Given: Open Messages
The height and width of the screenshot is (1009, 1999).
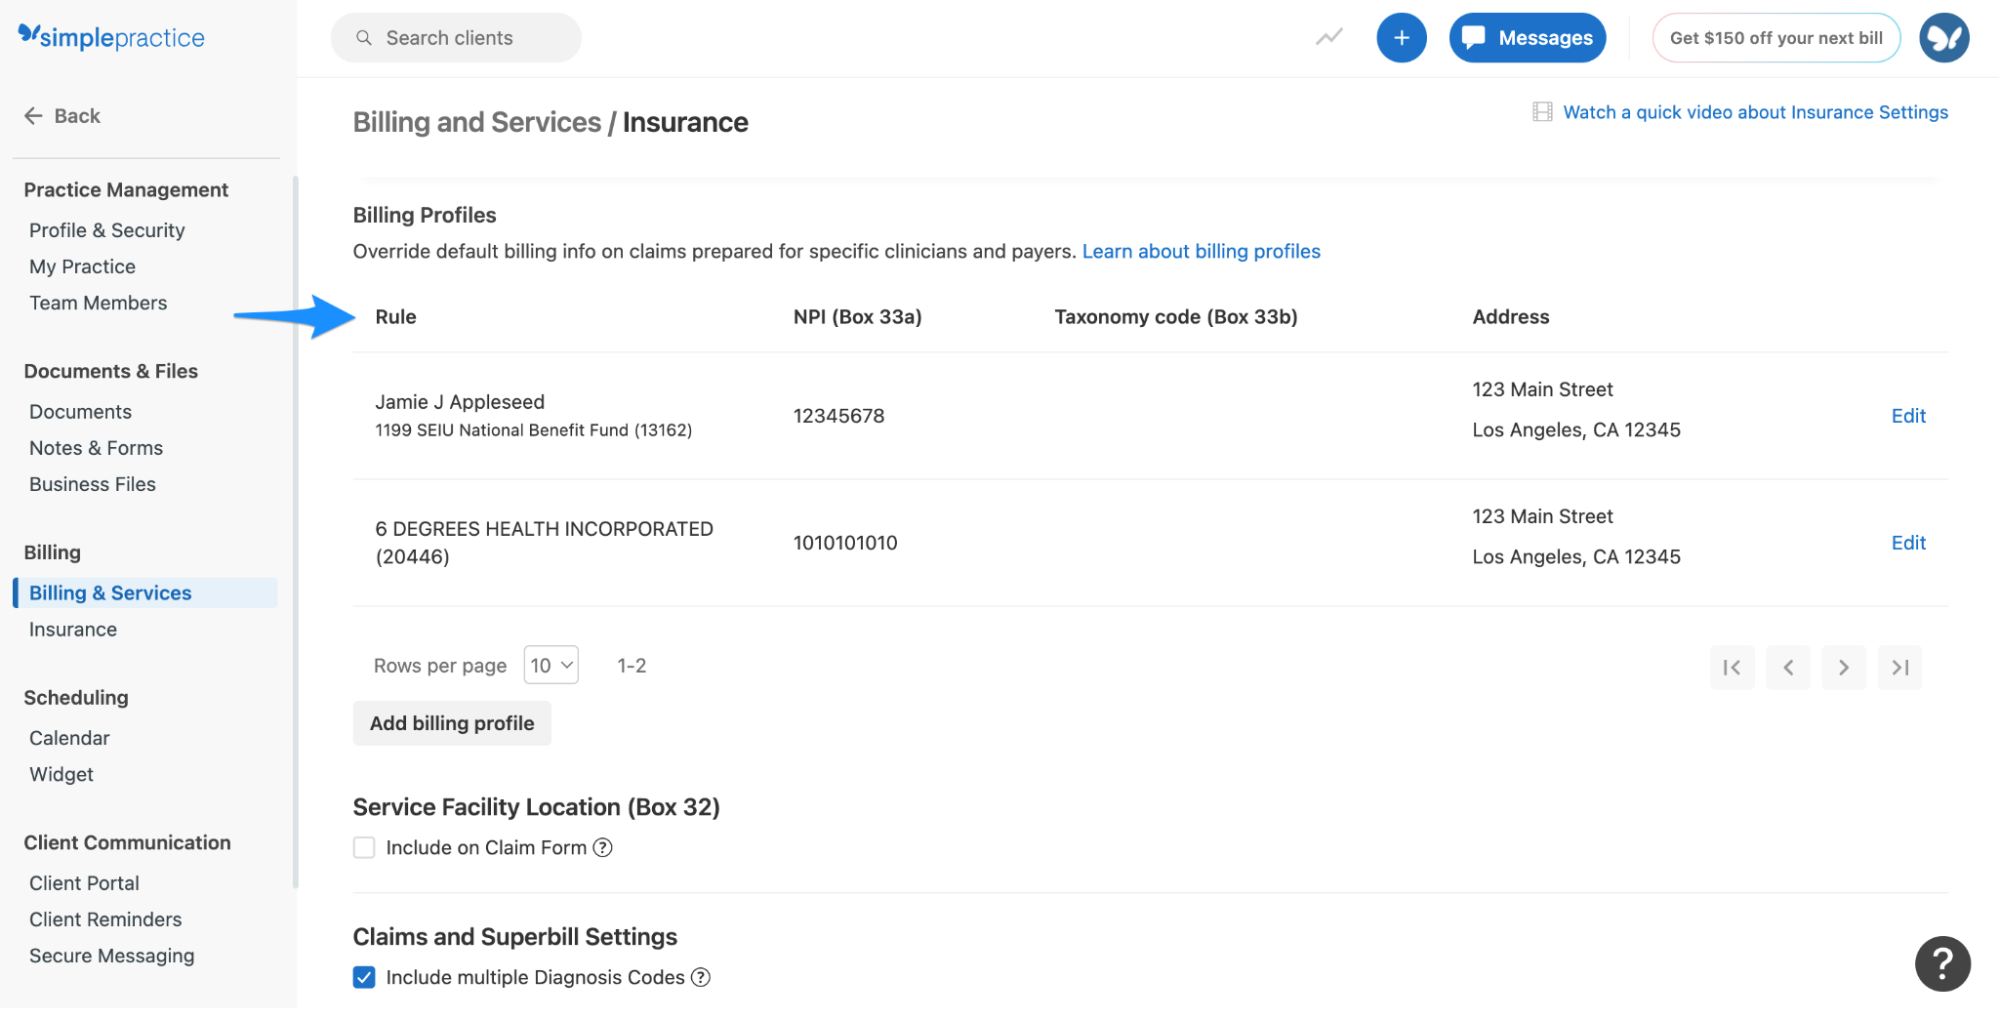Looking at the screenshot, I should click(1527, 37).
